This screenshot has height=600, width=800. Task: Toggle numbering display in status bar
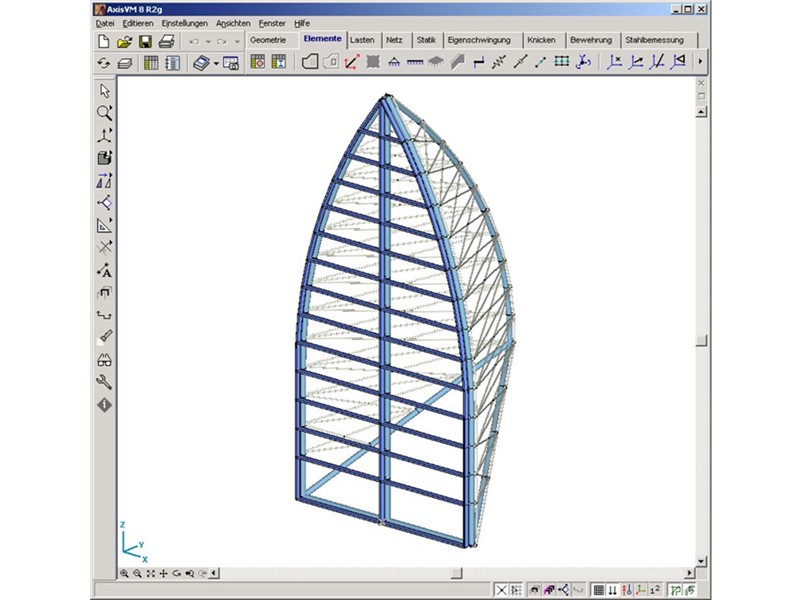click(x=654, y=590)
